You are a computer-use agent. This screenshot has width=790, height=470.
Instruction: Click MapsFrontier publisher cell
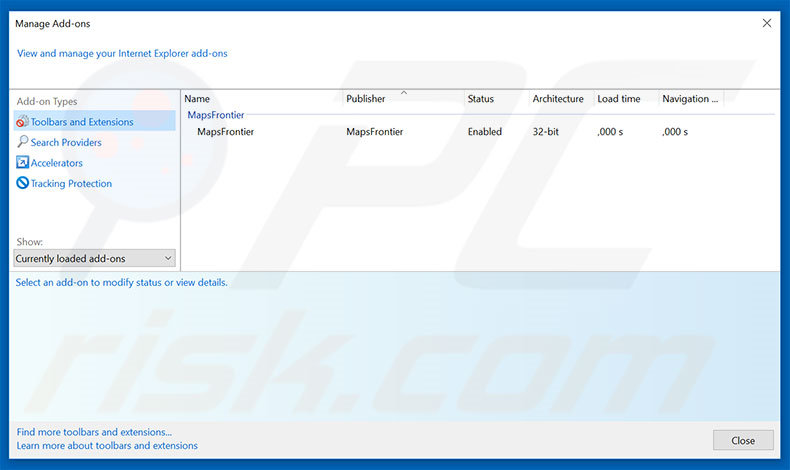tap(374, 131)
